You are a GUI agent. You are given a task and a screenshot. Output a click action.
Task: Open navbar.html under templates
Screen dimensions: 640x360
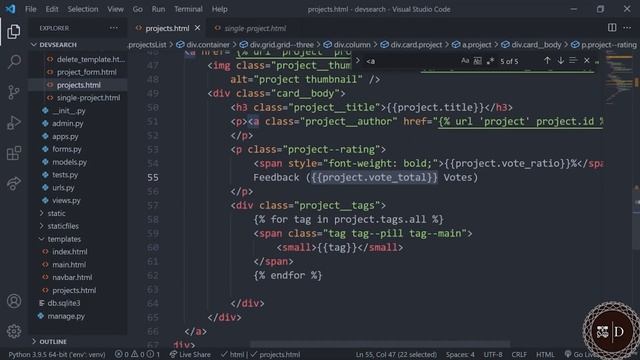point(72,277)
